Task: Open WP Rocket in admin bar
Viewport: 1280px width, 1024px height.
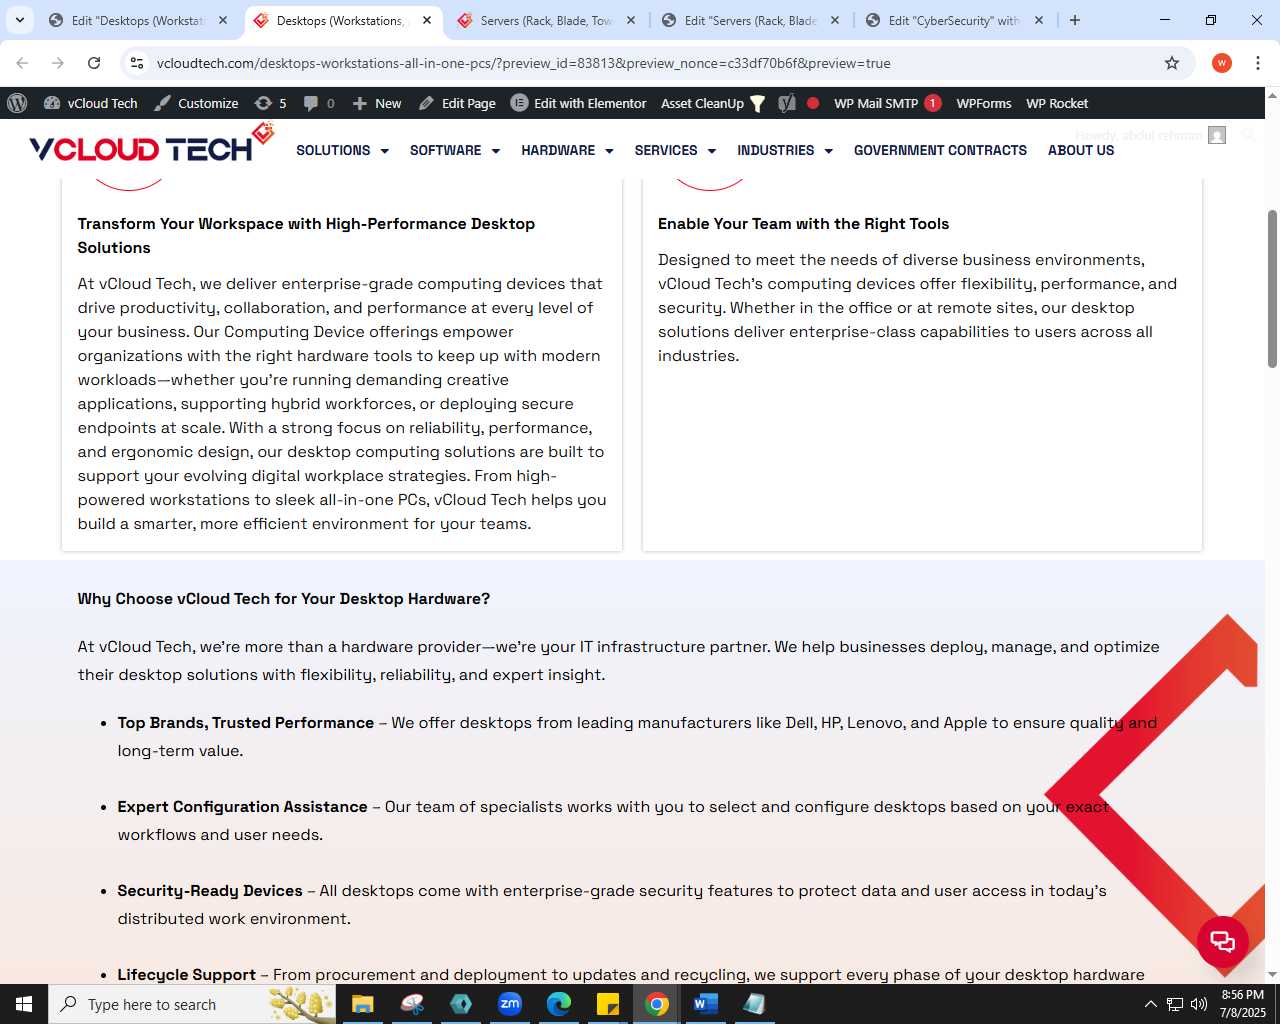Action: coord(1057,103)
